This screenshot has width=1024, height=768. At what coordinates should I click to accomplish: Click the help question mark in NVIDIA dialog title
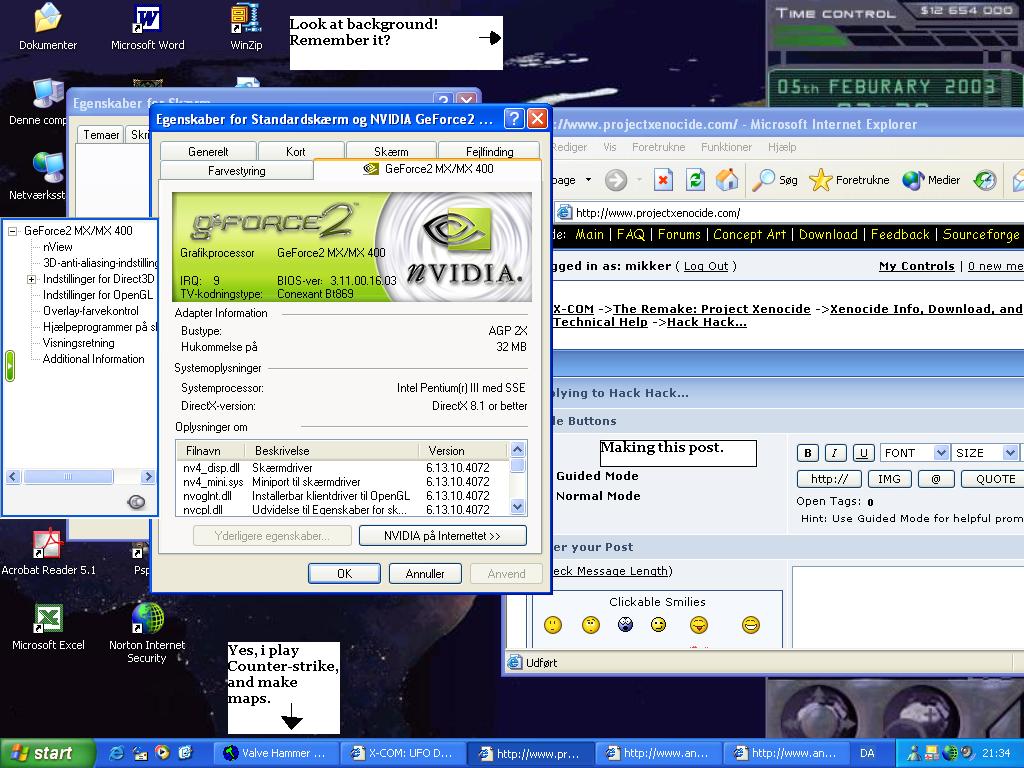point(514,118)
